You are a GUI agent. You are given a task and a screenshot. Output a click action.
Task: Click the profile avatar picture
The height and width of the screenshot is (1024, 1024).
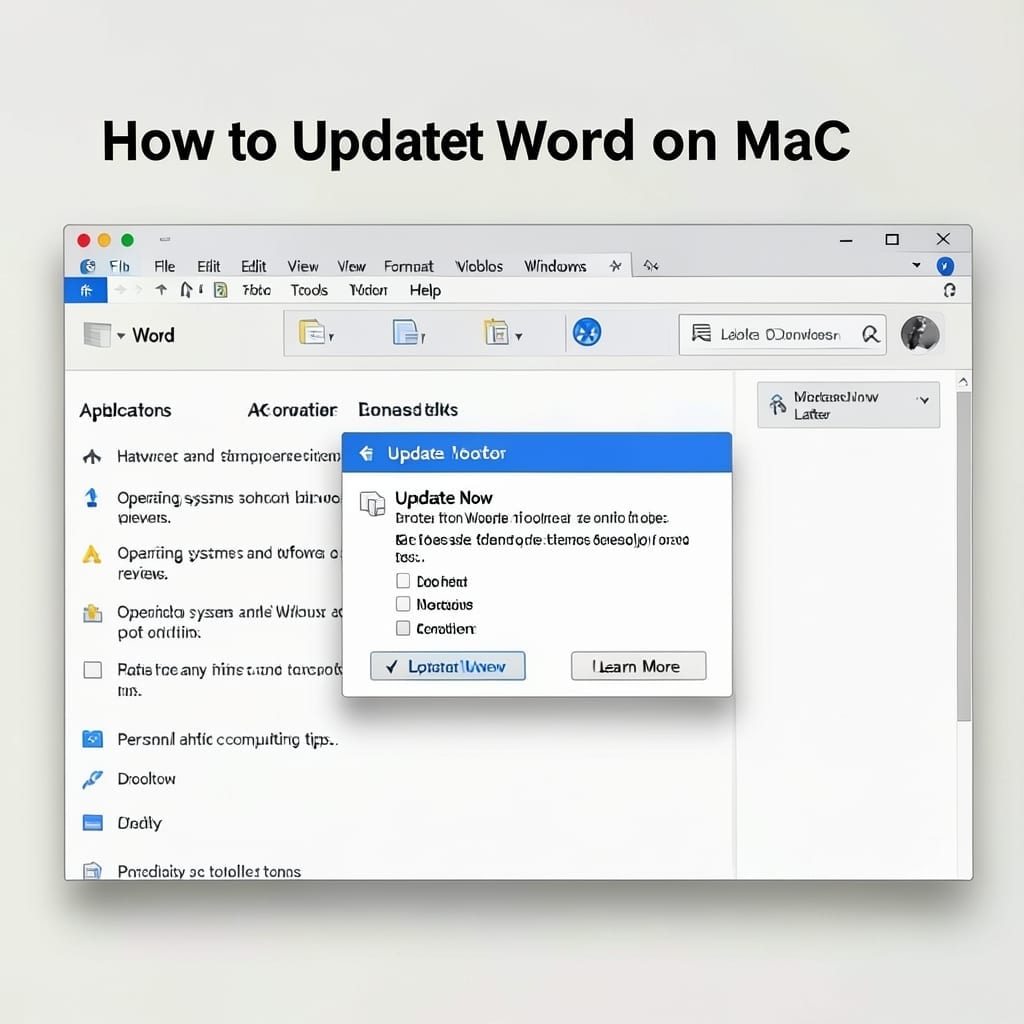click(920, 334)
